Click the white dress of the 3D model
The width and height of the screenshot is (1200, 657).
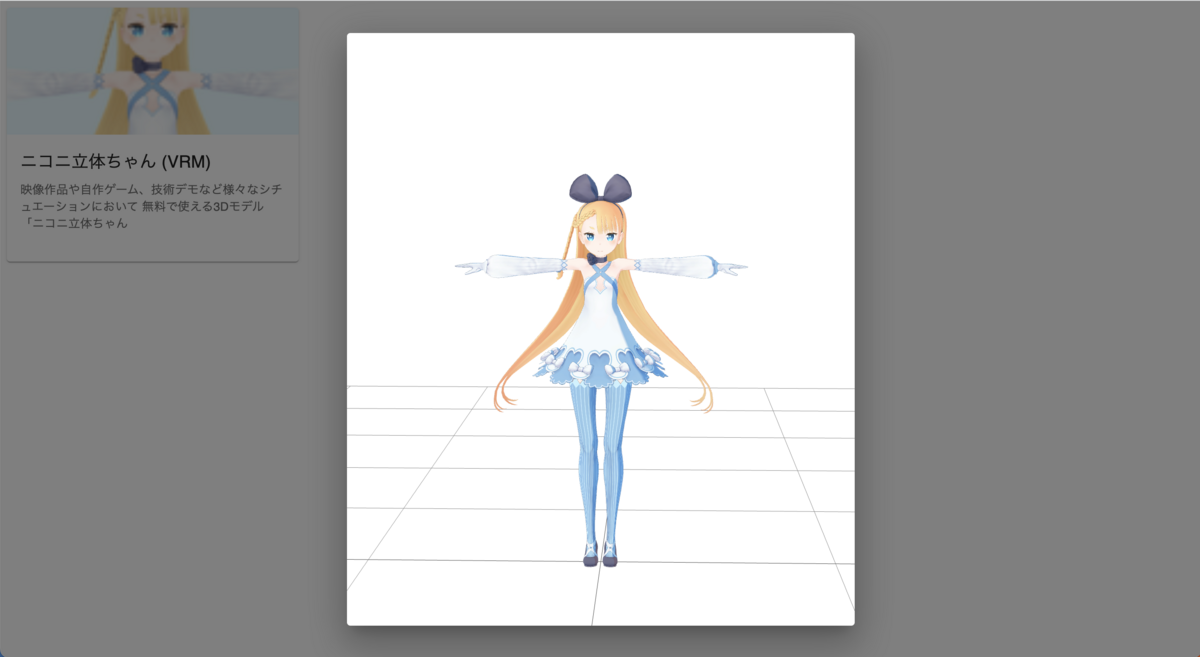coord(601,320)
